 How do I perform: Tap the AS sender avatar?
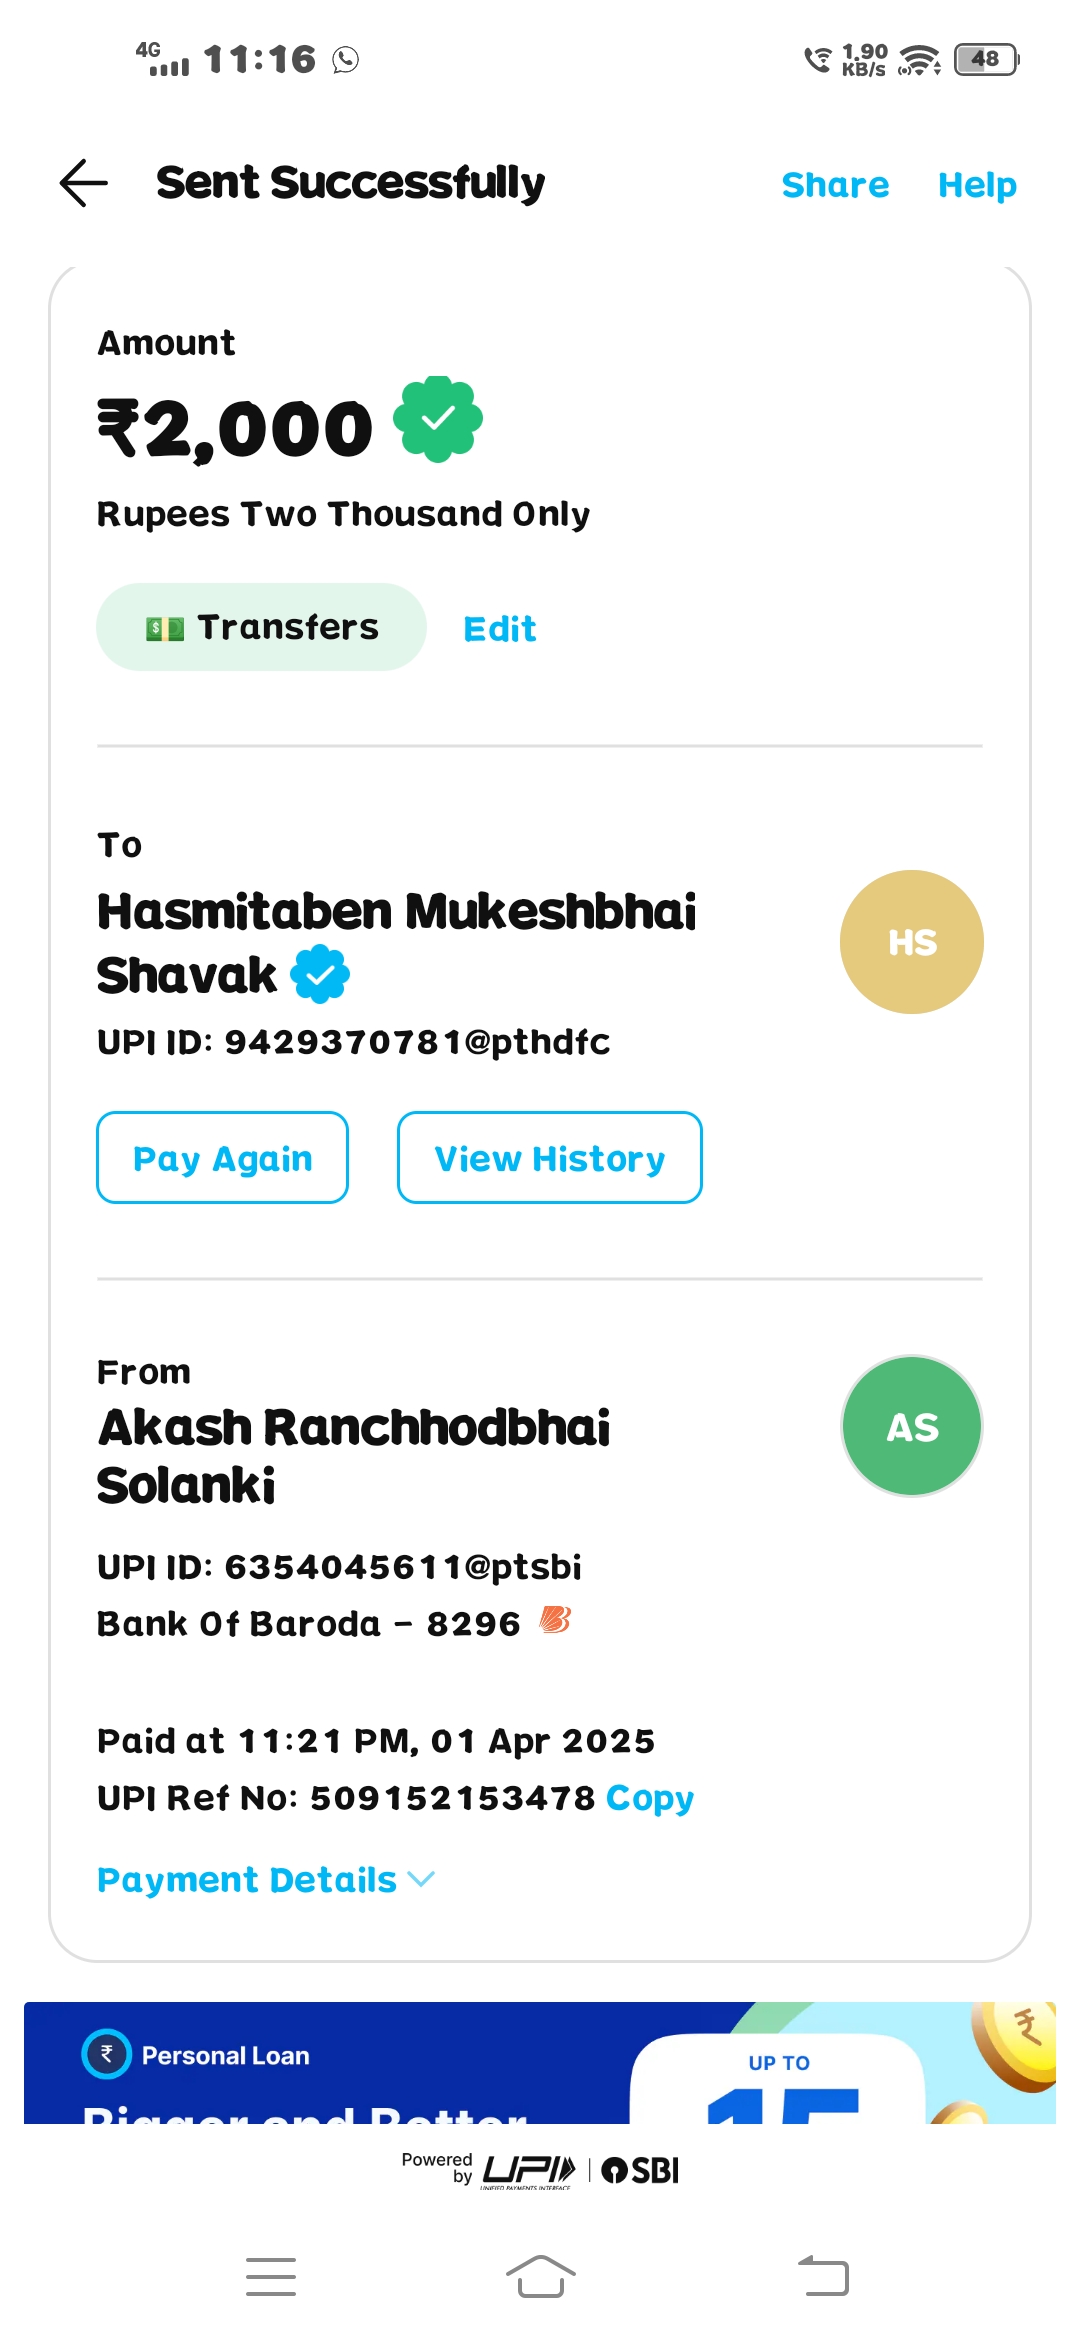(x=911, y=1426)
